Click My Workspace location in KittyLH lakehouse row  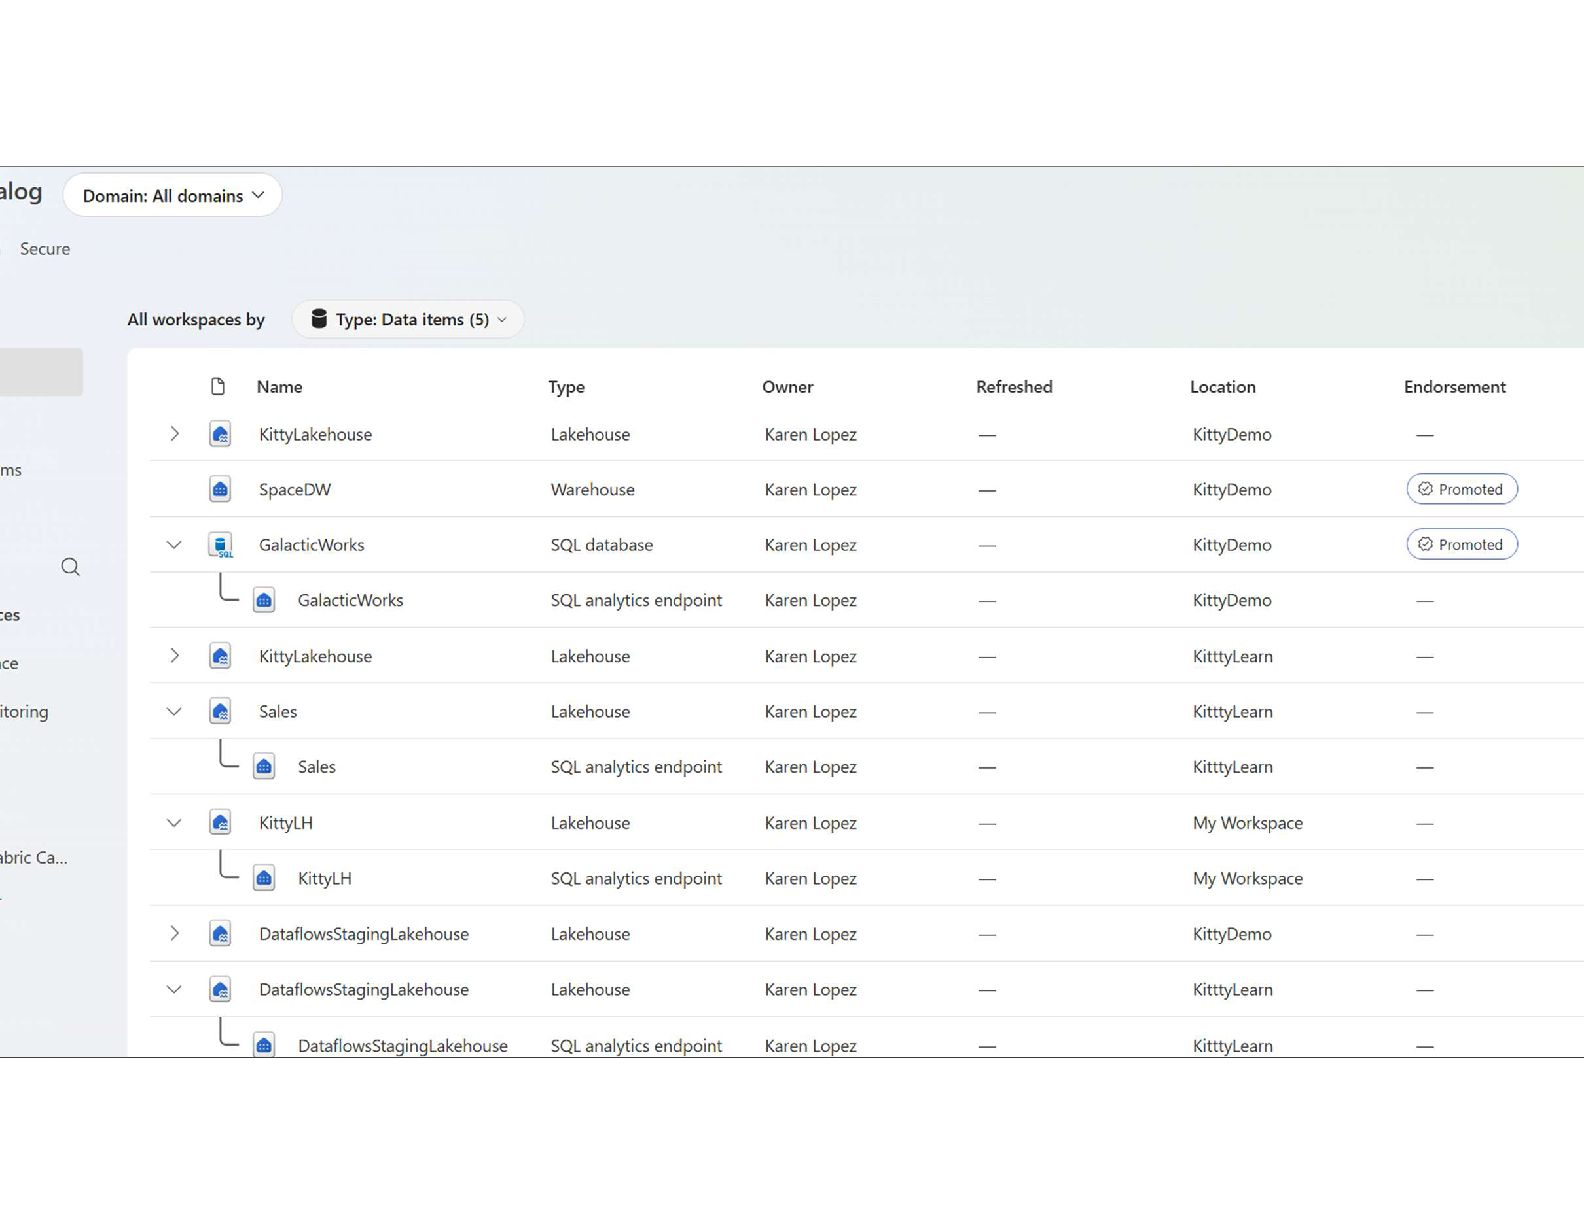(x=1248, y=823)
